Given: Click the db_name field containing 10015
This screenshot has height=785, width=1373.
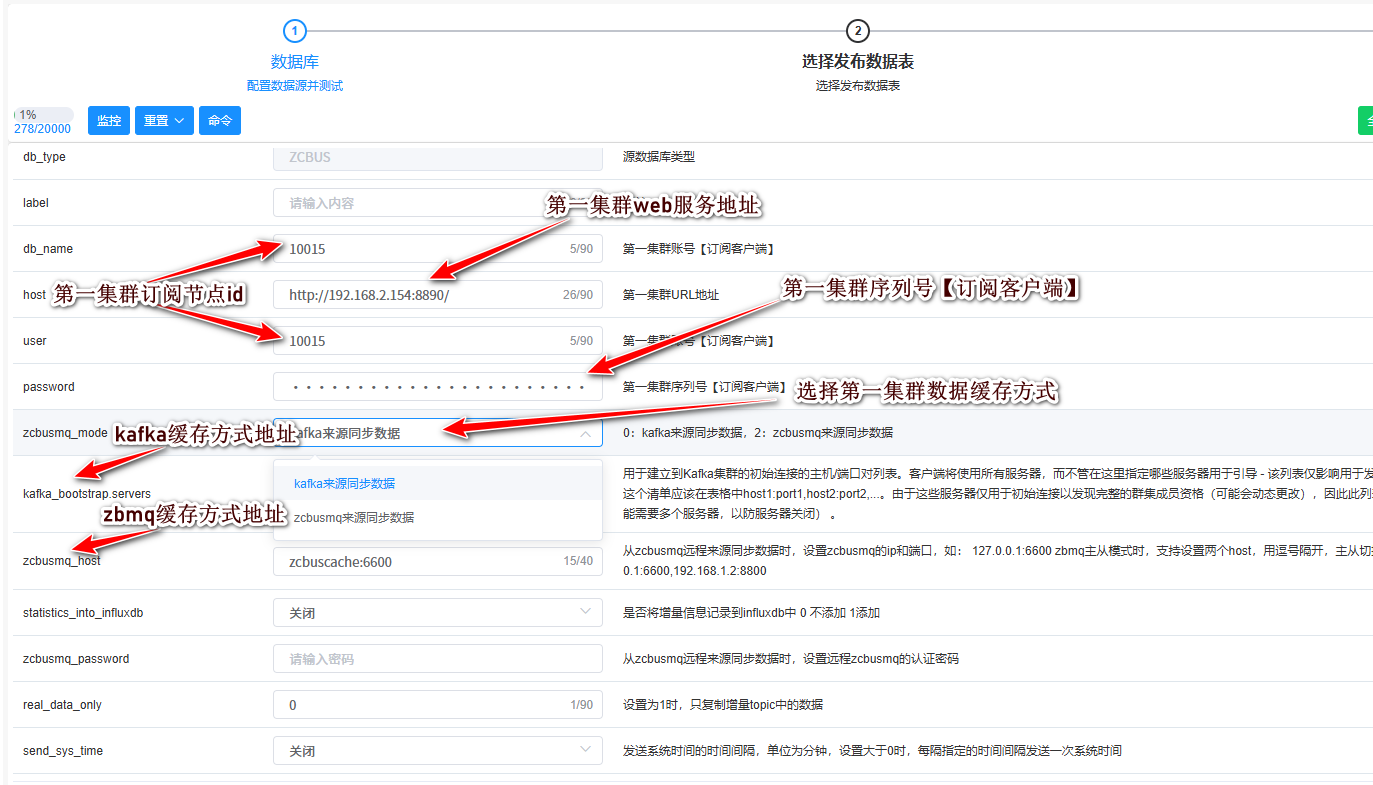Looking at the screenshot, I should 420,249.
